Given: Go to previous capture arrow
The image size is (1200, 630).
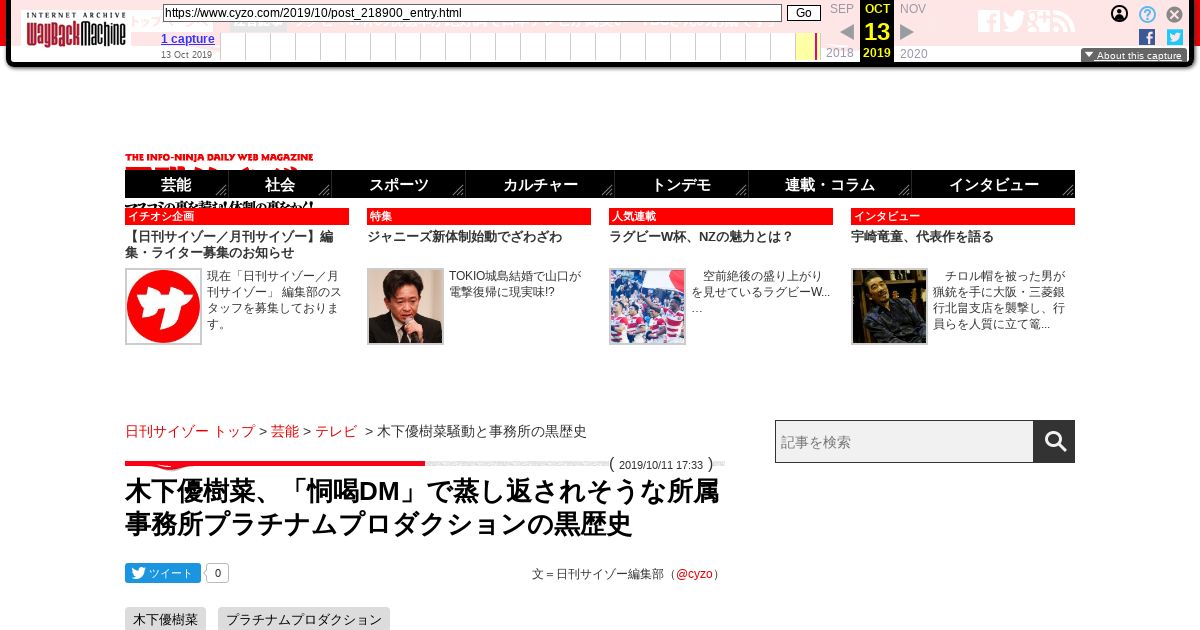Looking at the screenshot, I should coord(847,32).
